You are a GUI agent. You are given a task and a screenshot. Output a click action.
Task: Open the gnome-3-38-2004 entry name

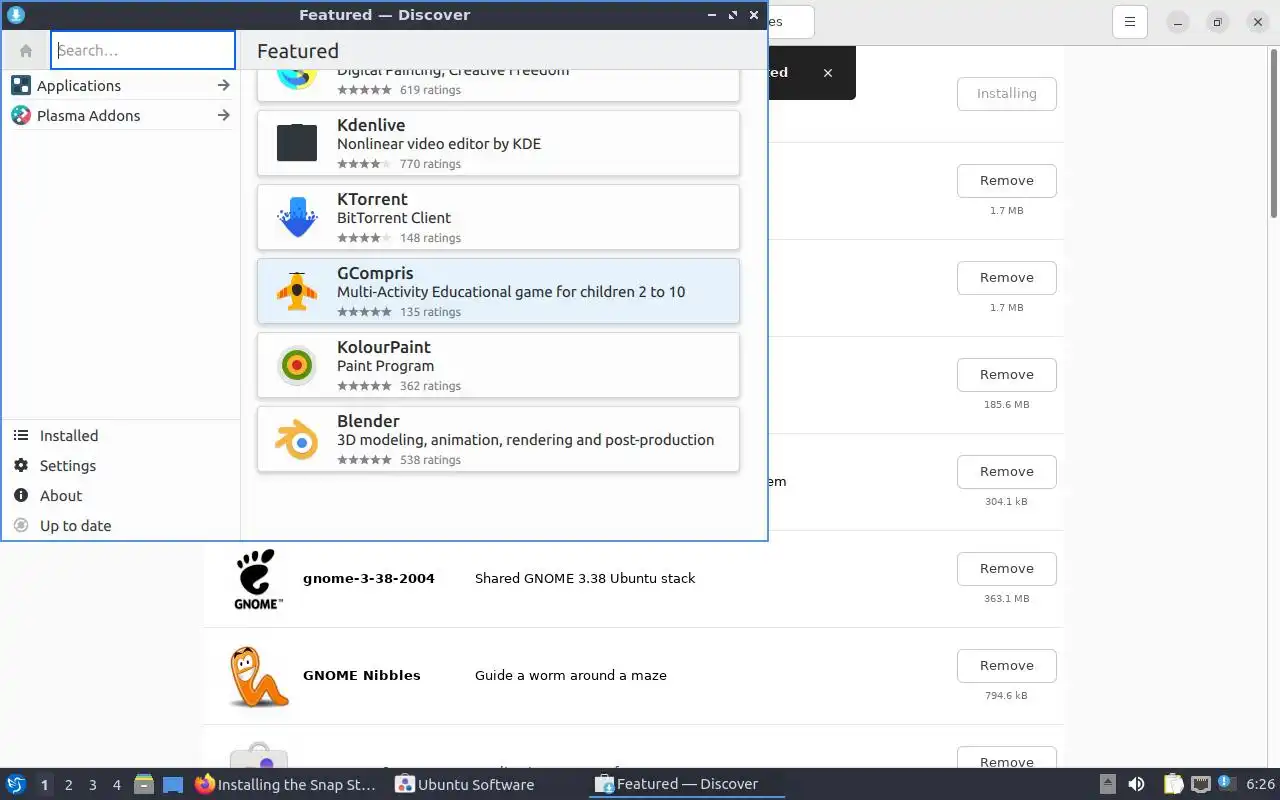coord(368,578)
